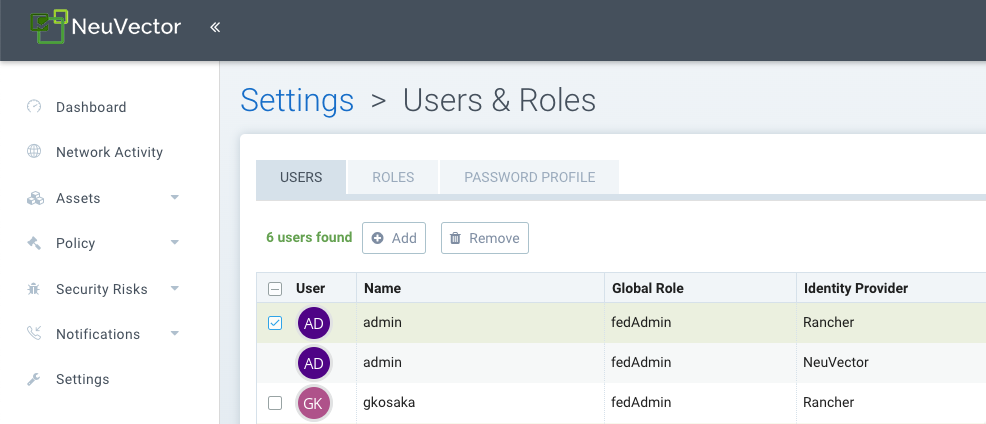Click the Assets cubes icon

[x=35, y=198]
